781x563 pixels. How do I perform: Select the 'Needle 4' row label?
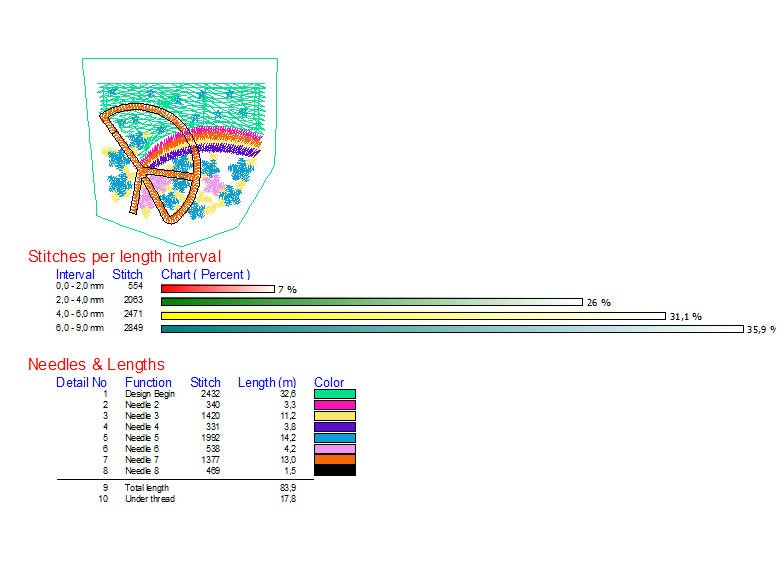[x=142, y=427]
